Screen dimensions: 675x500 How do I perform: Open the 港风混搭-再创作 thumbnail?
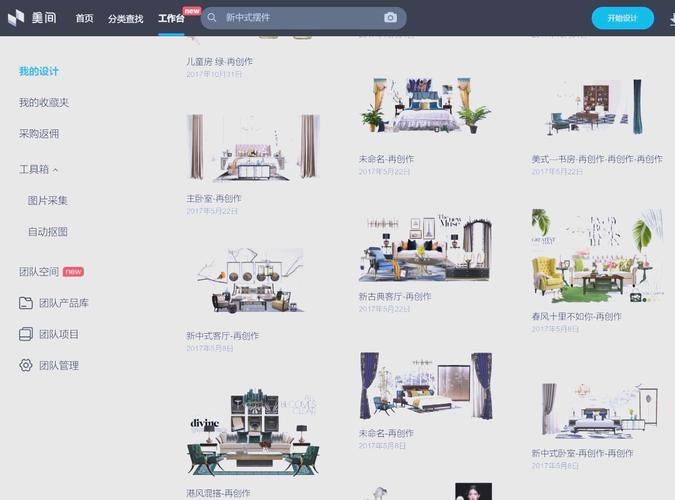point(253,433)
